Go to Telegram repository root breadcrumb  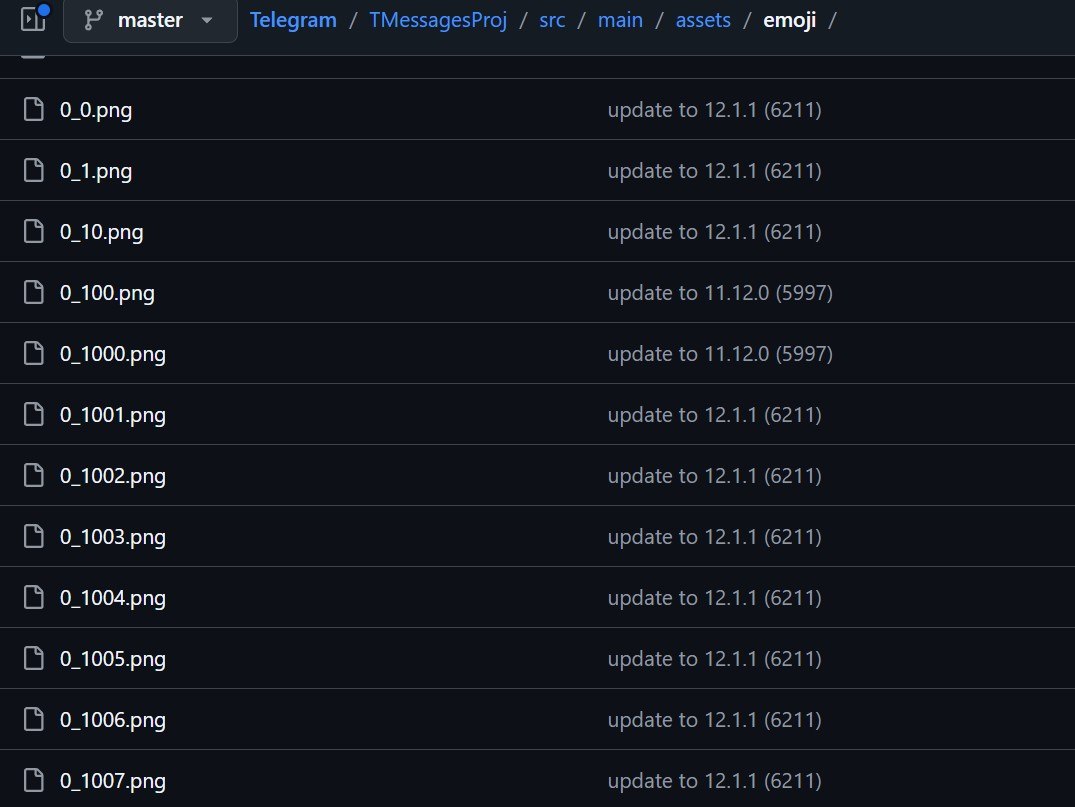[293, 20]
